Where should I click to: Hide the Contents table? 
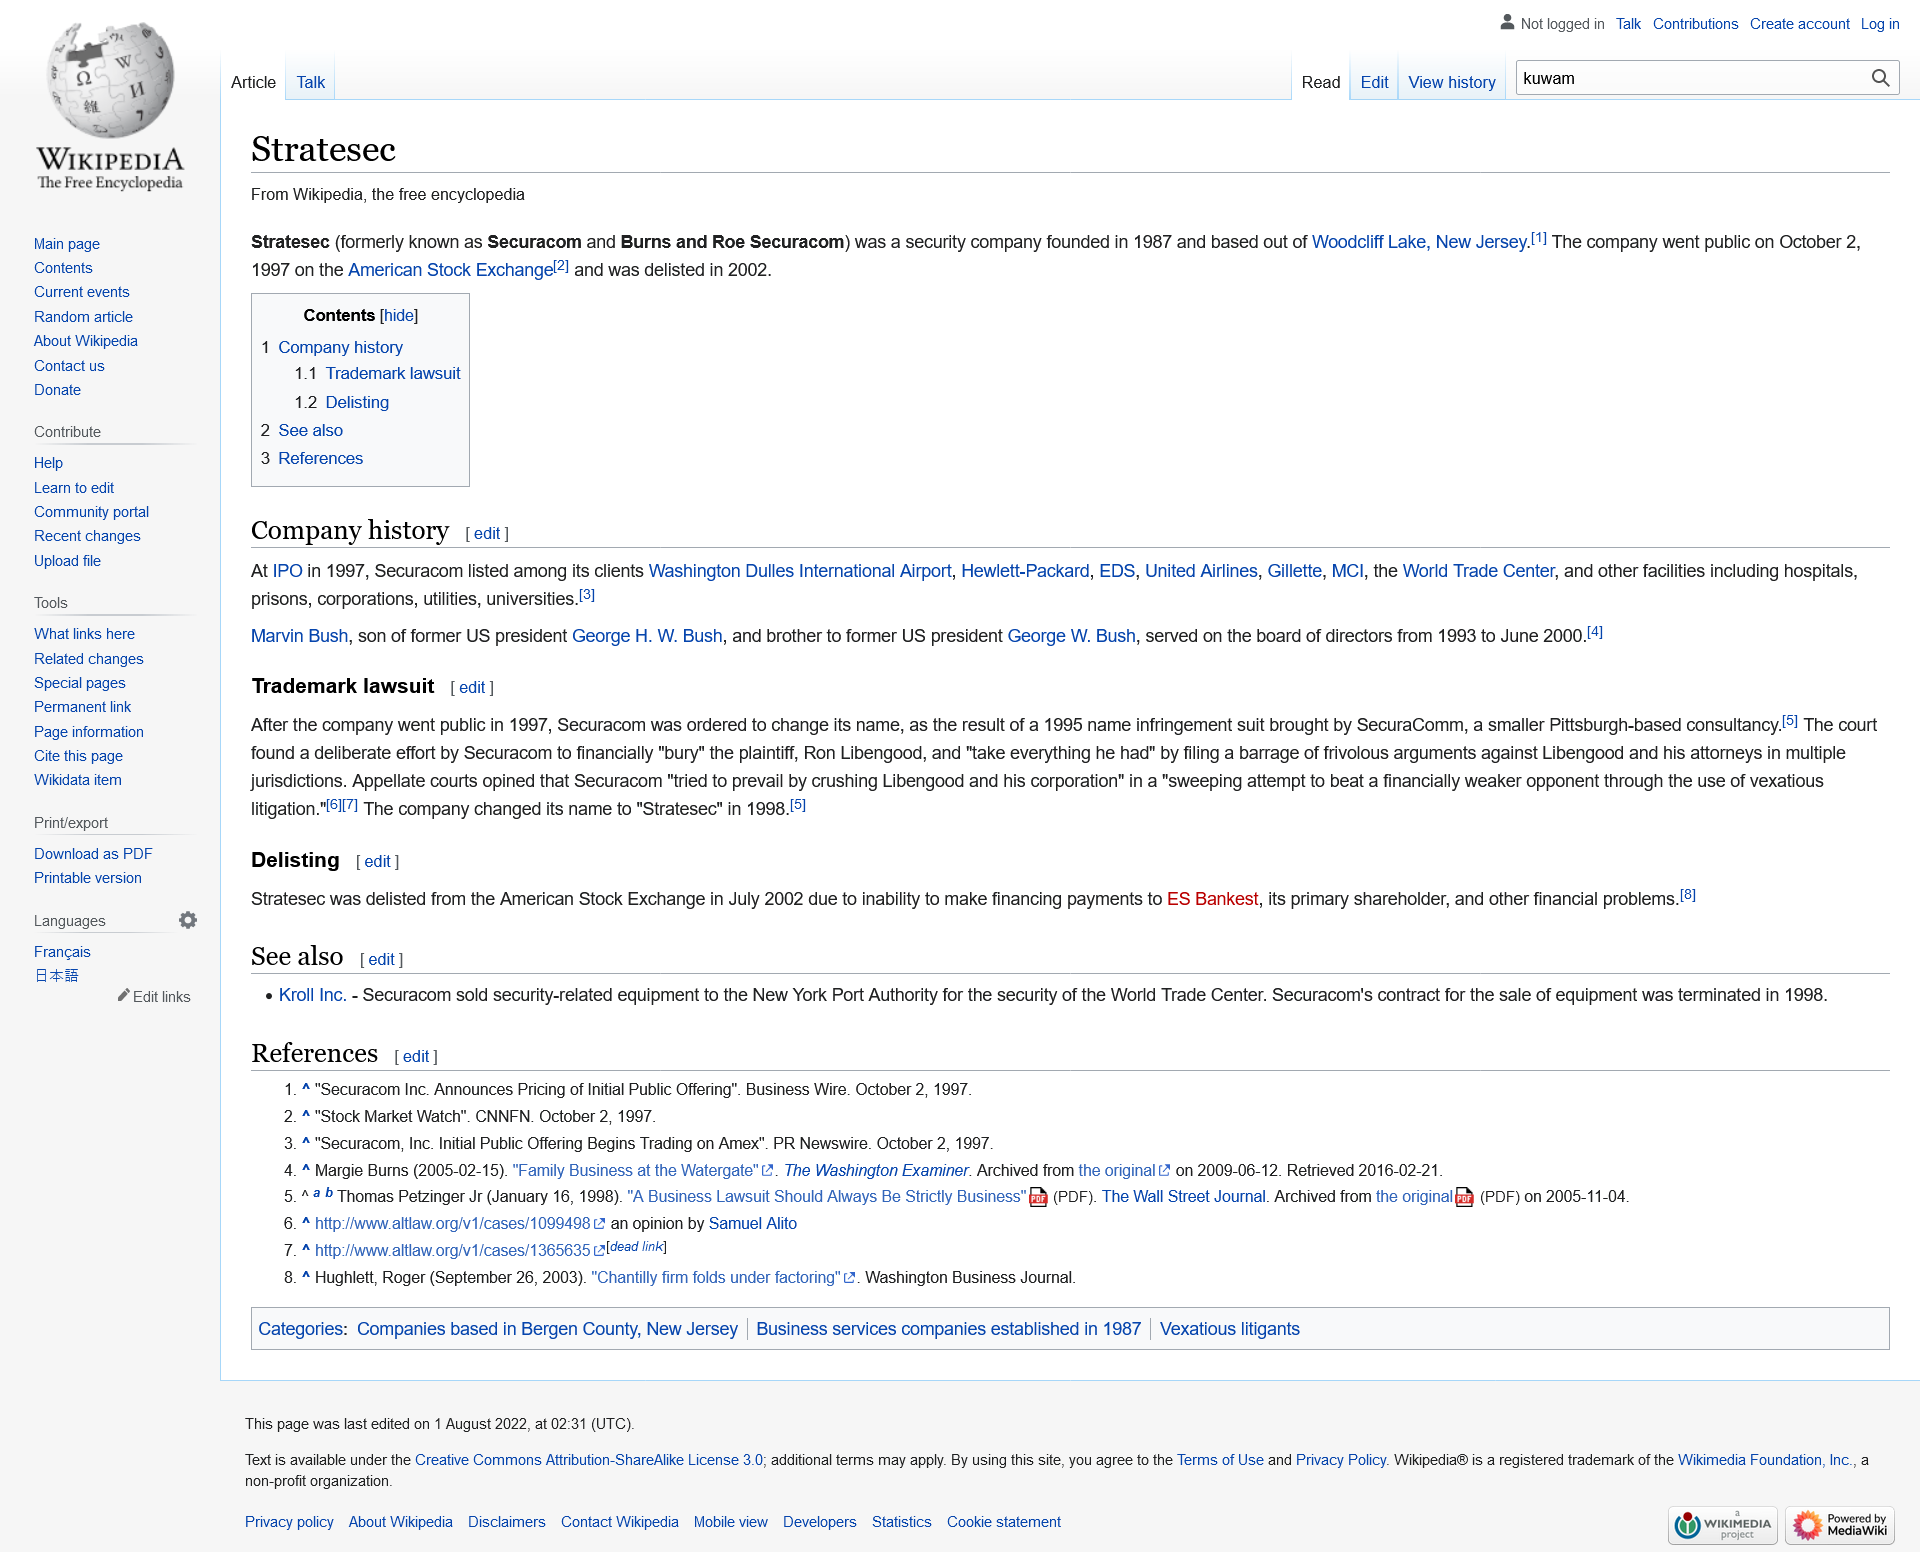click(x=399, y=315)
